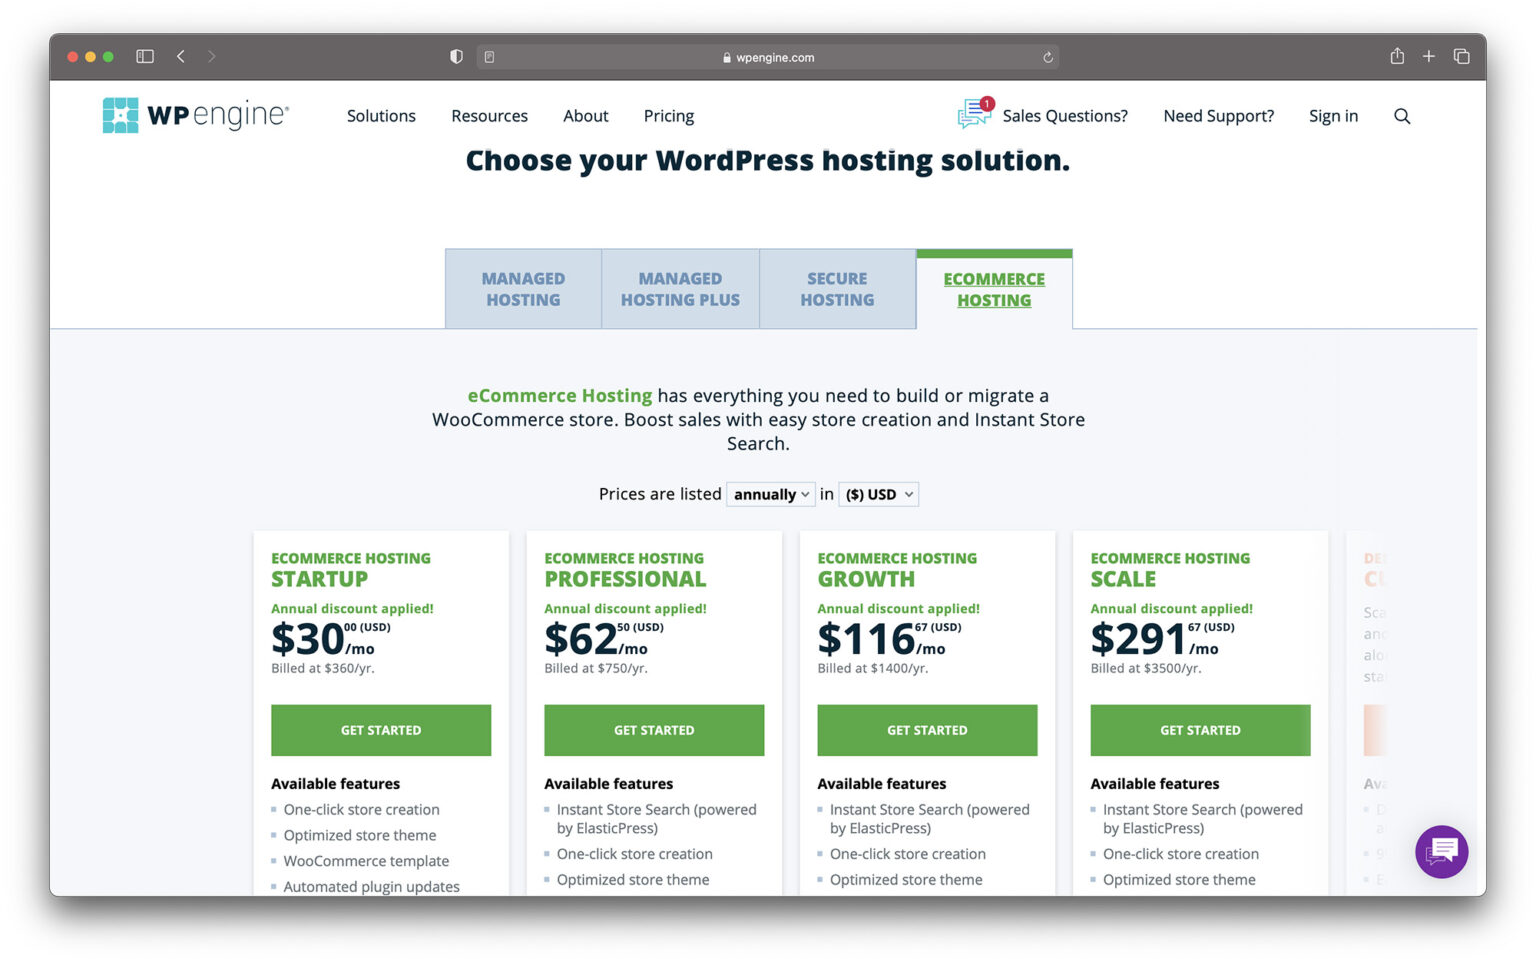
Task: Click the share icon in the browser toolbar
Action: (1397, 56)
